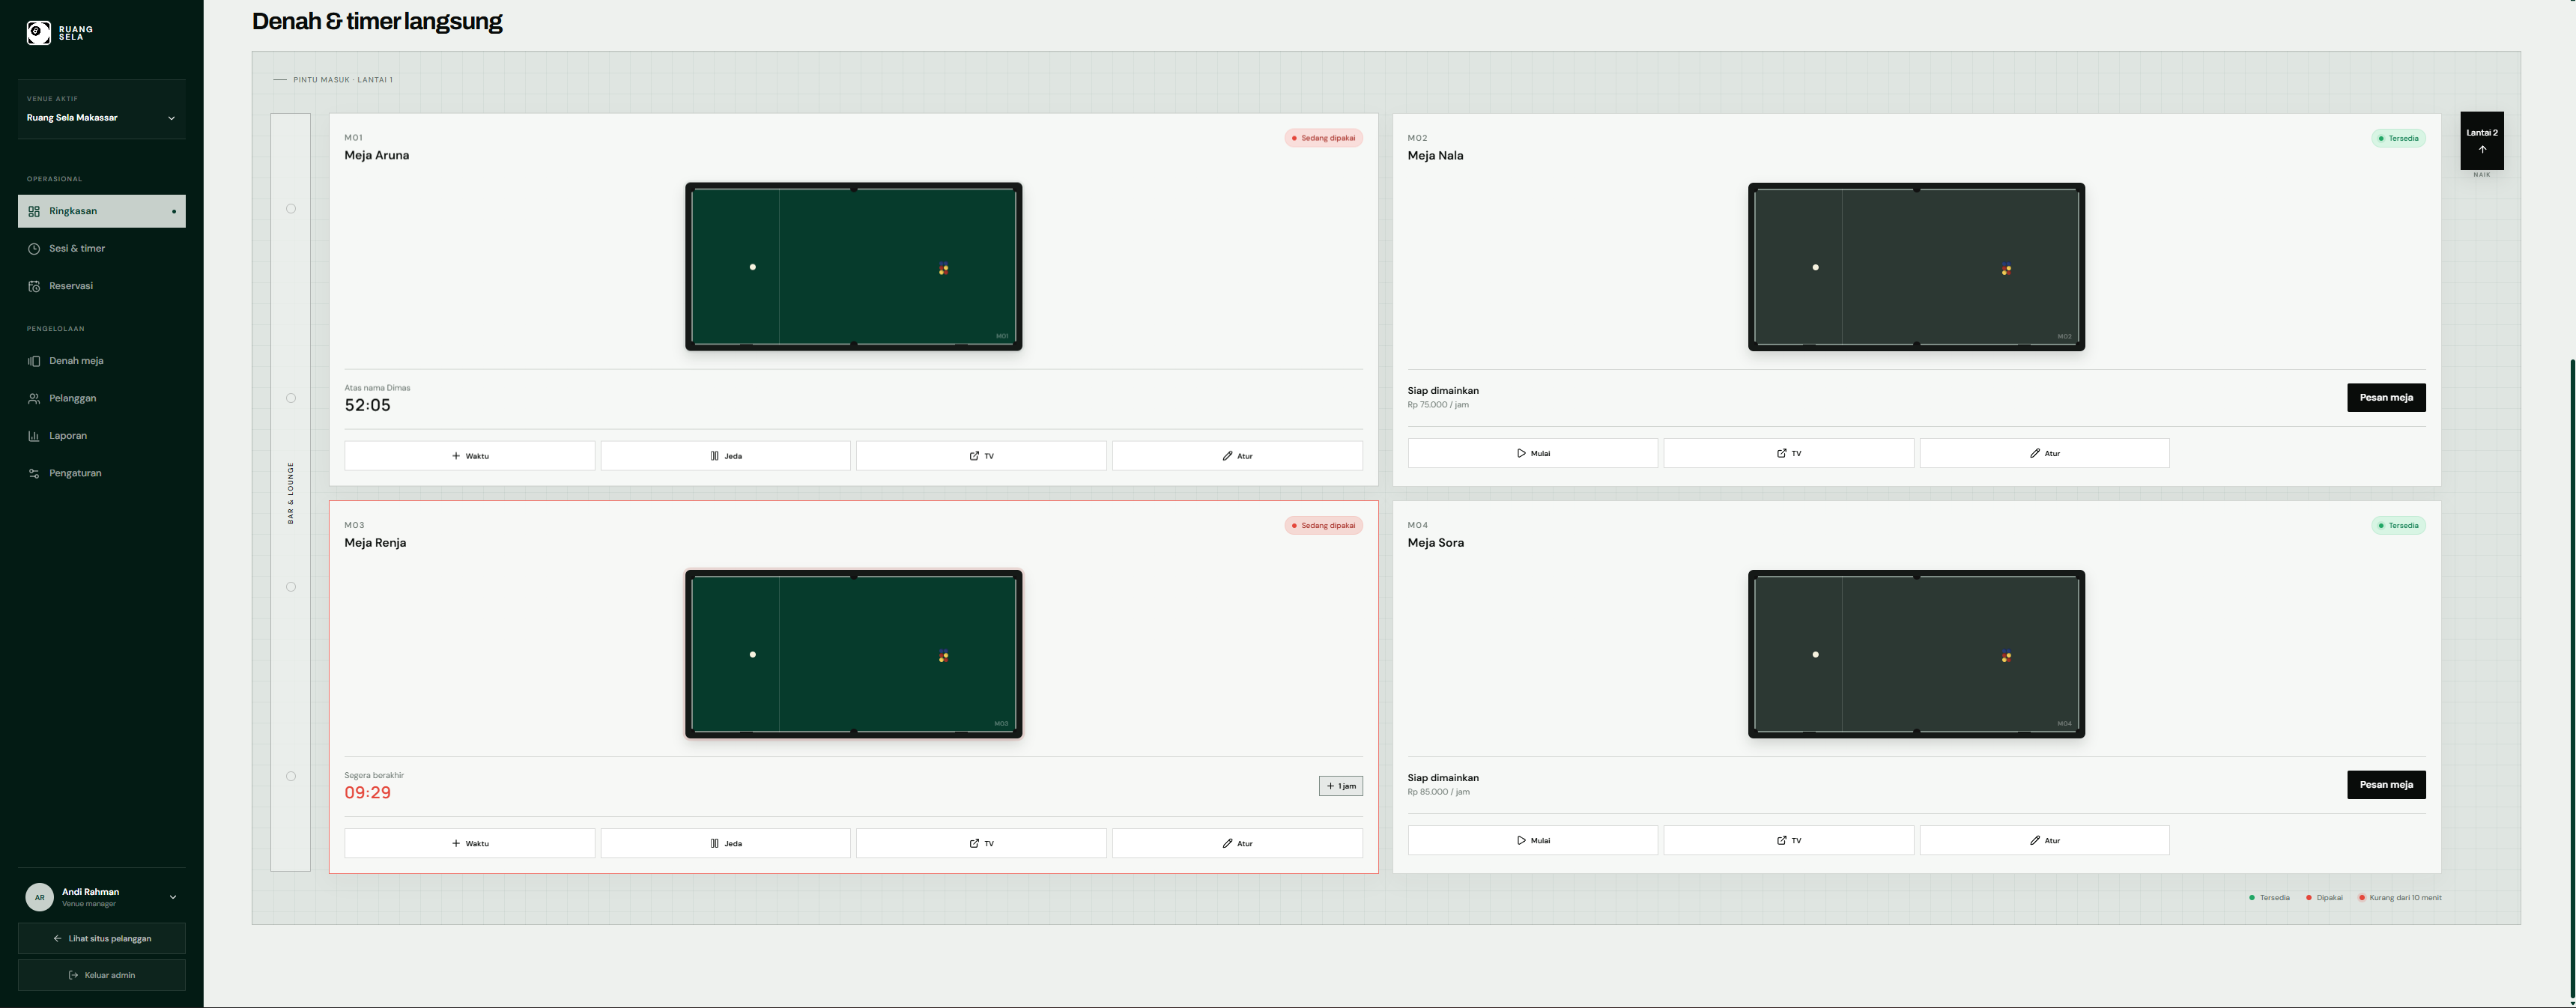Click the Ruang Sela logo icon
The image size is (2576, 1008).
pyautogui.click(x=38, y=33)
